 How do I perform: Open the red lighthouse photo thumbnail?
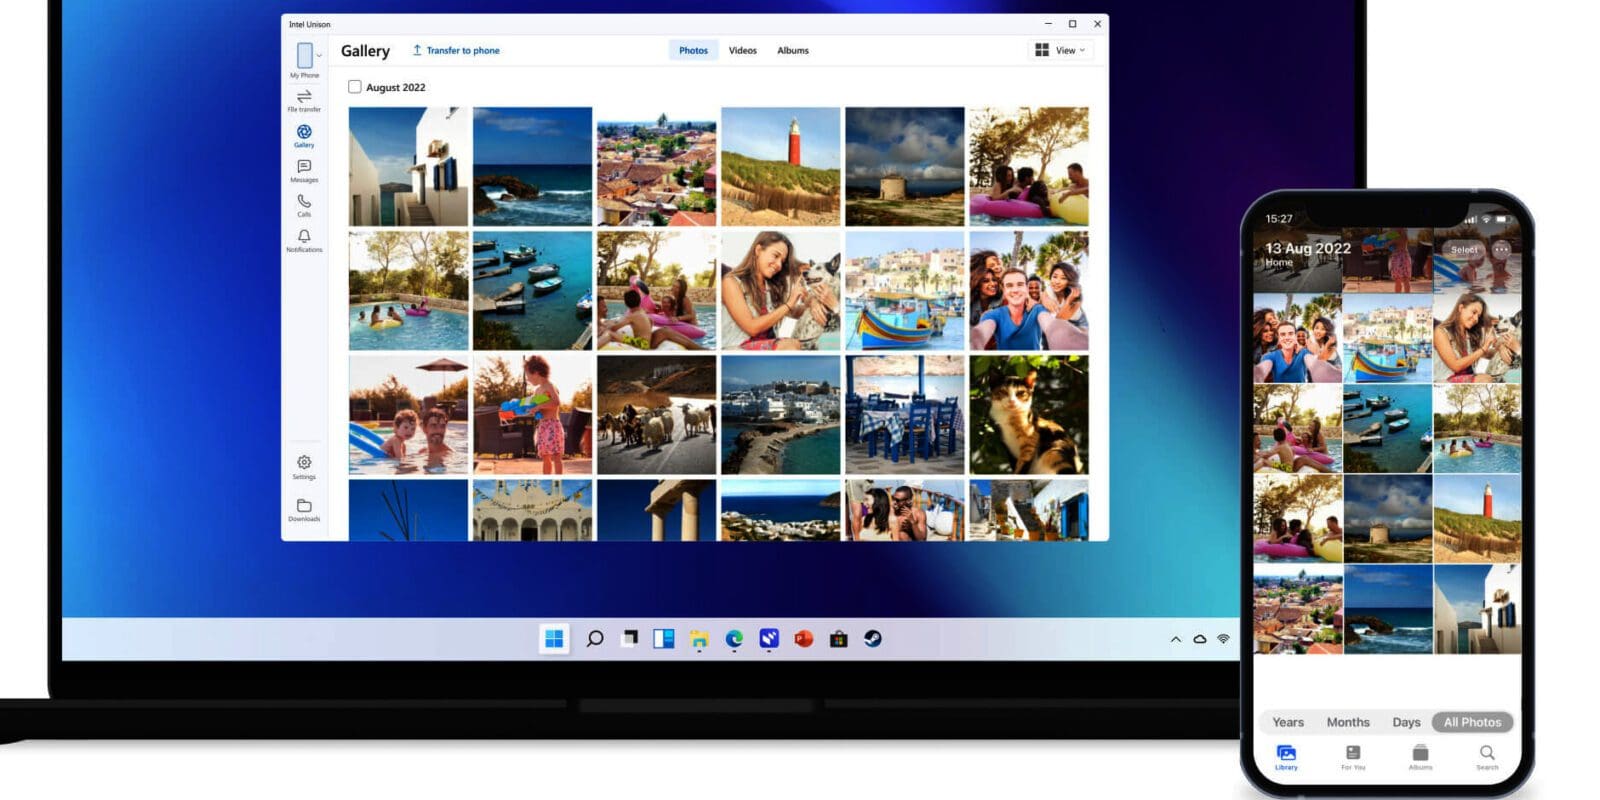pos(780,166)
